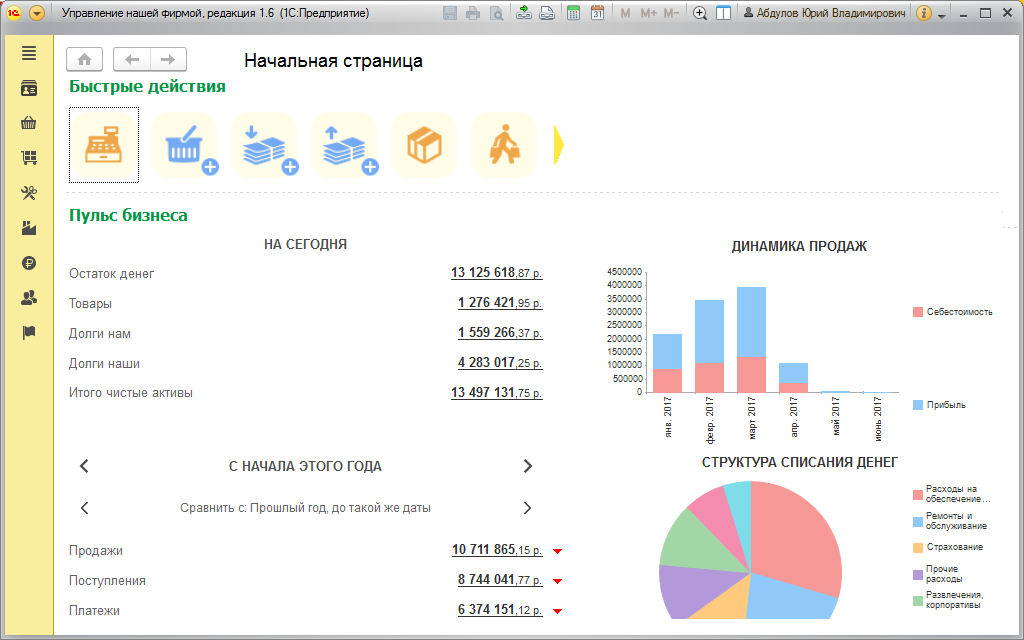1024x640 pixels.
Task: Click the add basket quick action
Action: coord(184,146)
